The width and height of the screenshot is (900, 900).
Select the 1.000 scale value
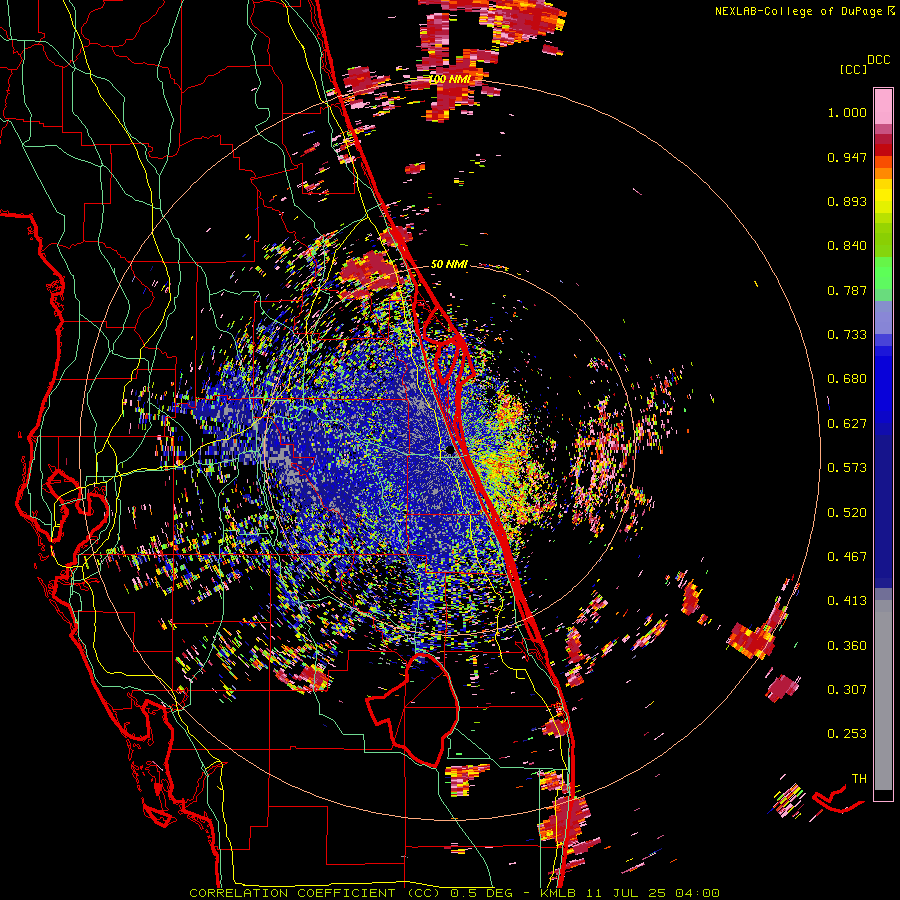tap(847, 112)
